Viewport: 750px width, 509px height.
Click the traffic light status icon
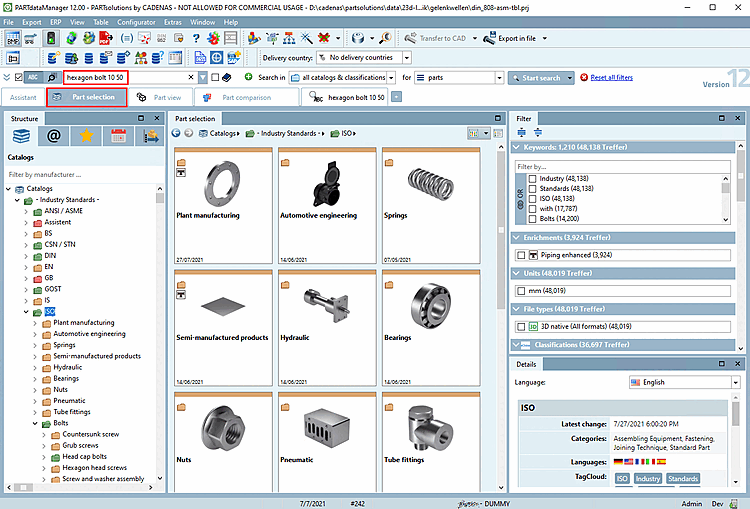[x=51, y=38]
